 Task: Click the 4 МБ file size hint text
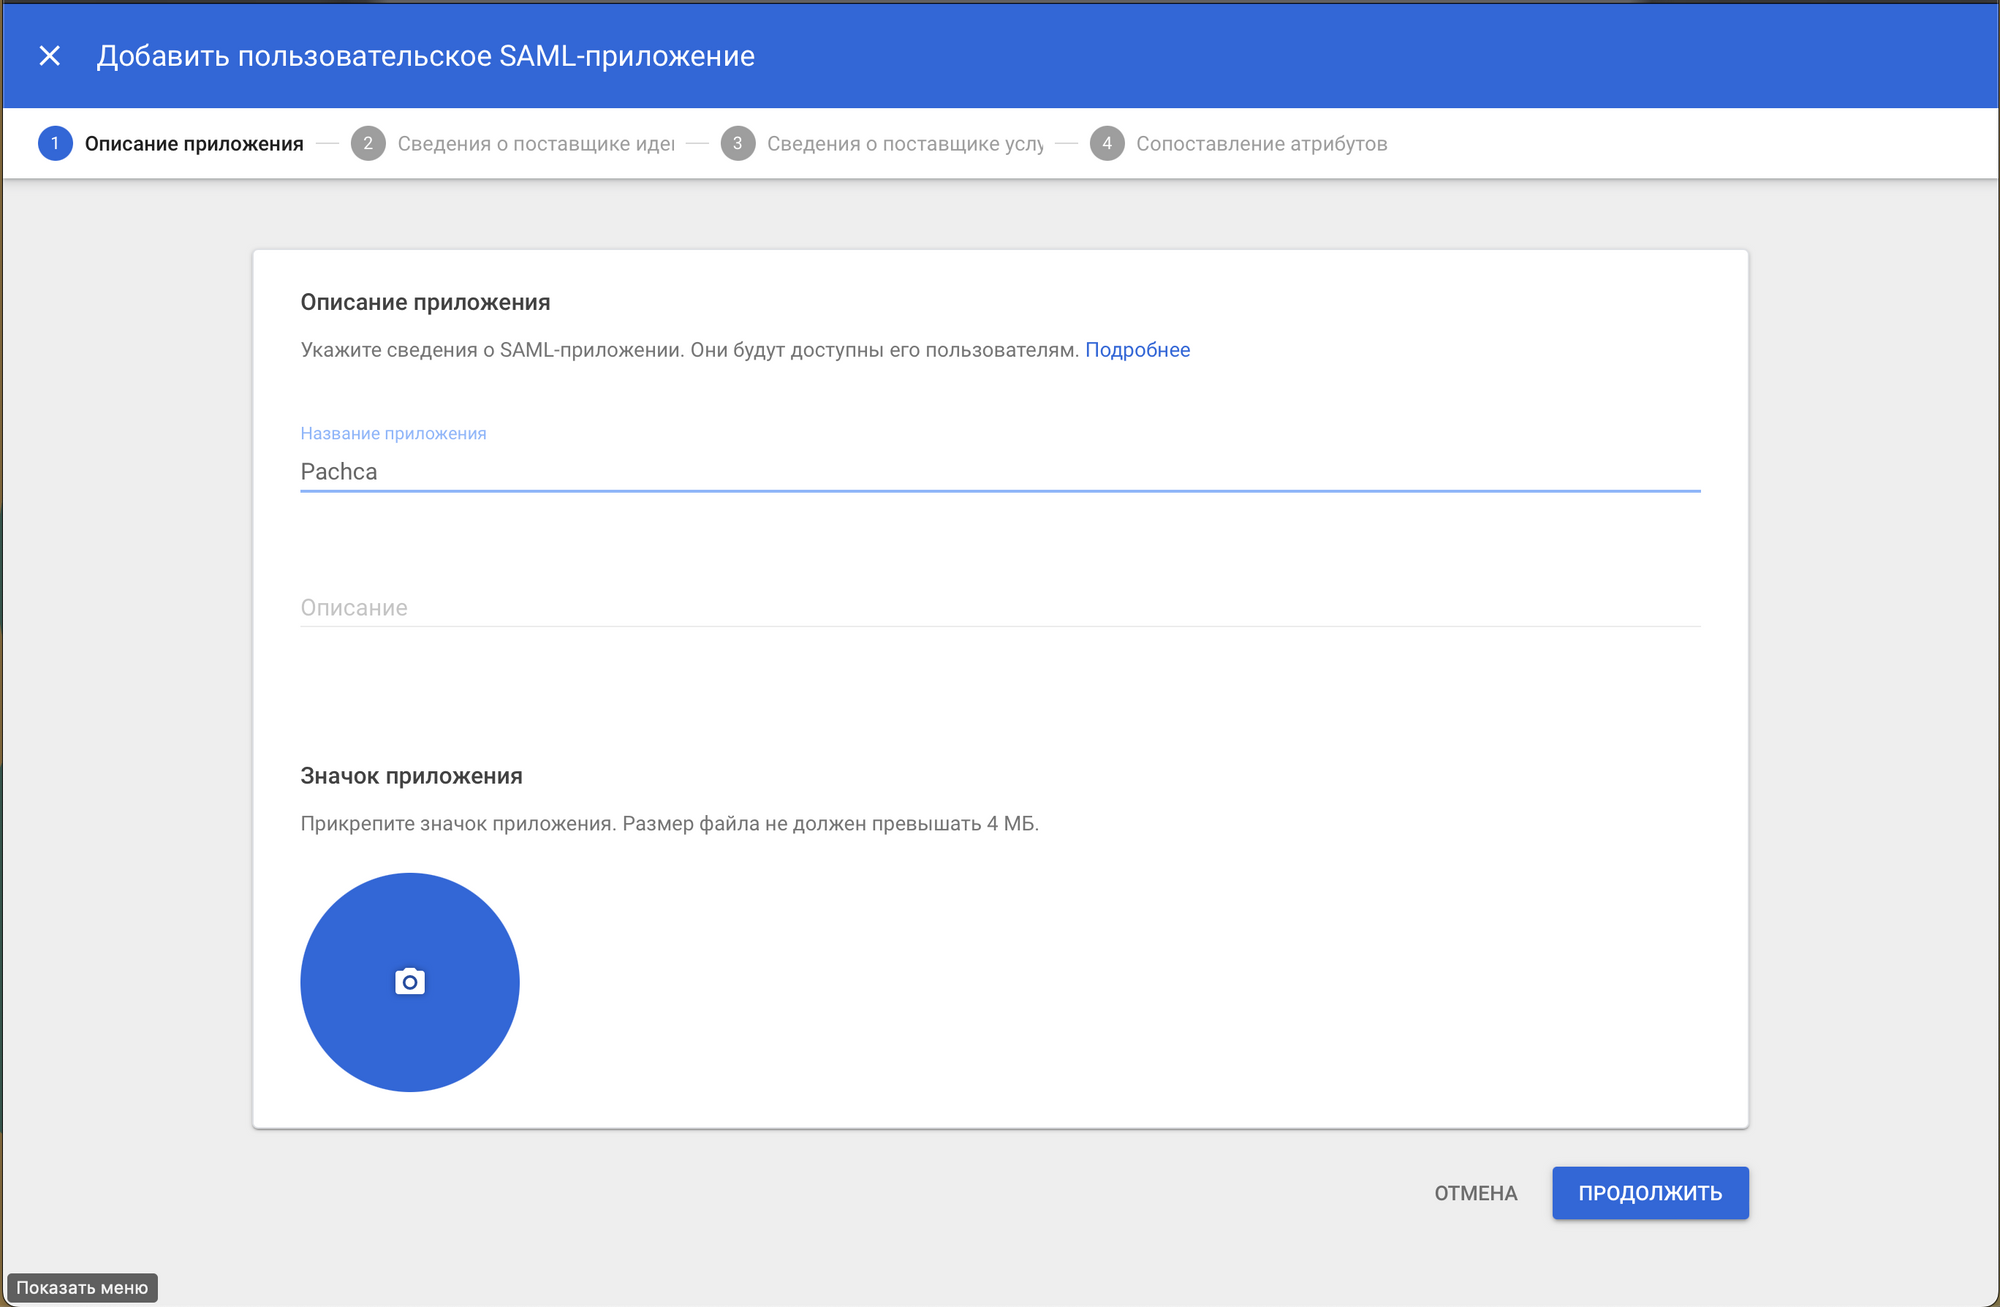pyautogui.click(x=669, y=824)
